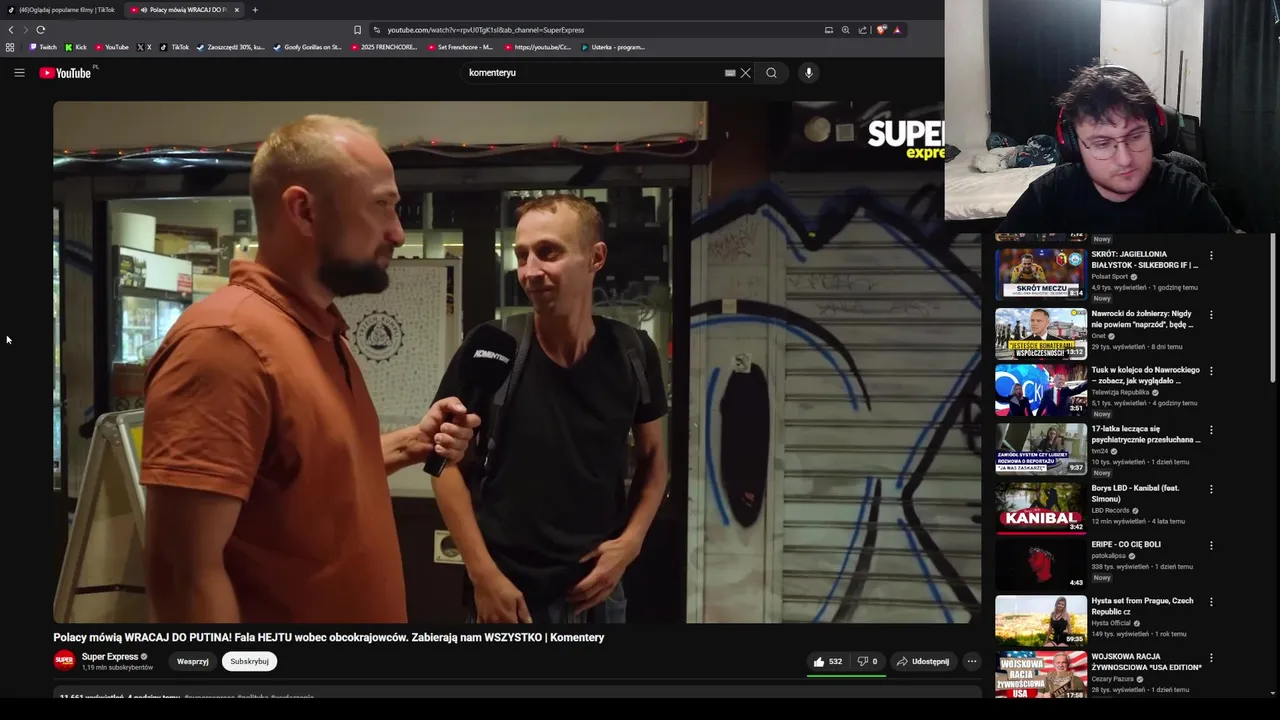Image resolution: width=1280 pixels, height=720 pixels.
Task: Go to the YouTube home logo
Action: (66, 73)
